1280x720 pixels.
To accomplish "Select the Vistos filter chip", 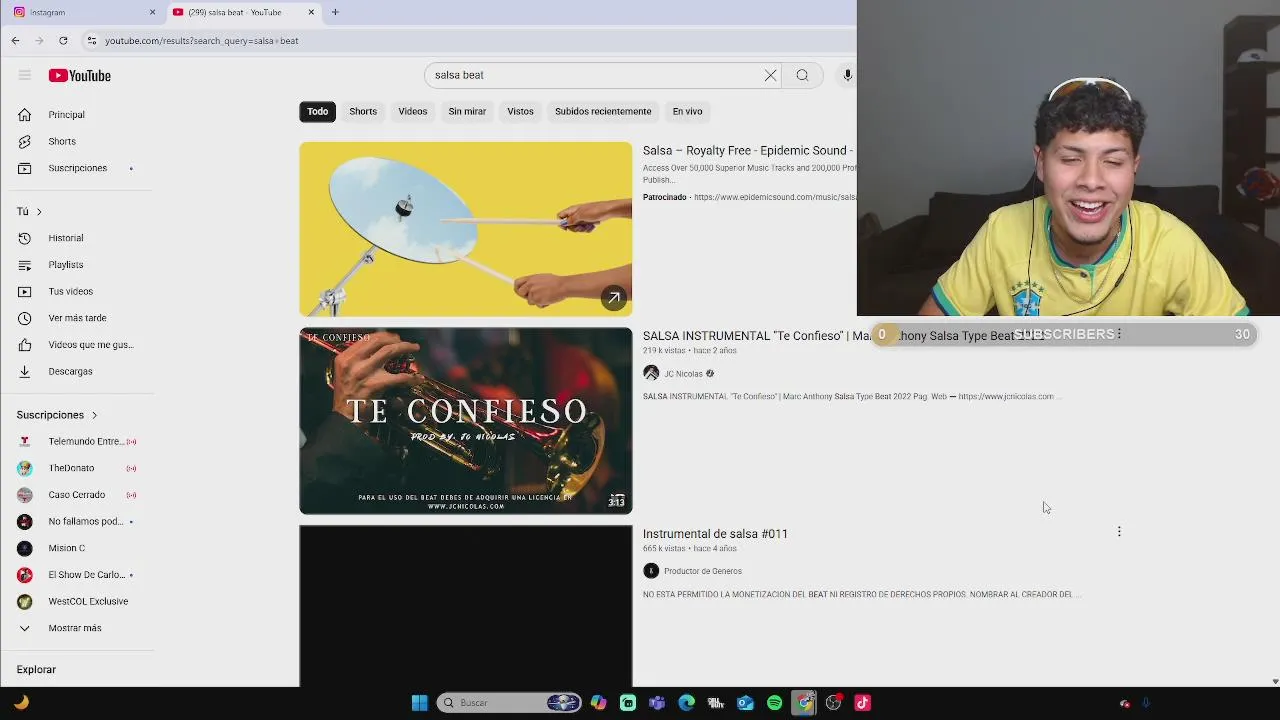I will point(520,111).
